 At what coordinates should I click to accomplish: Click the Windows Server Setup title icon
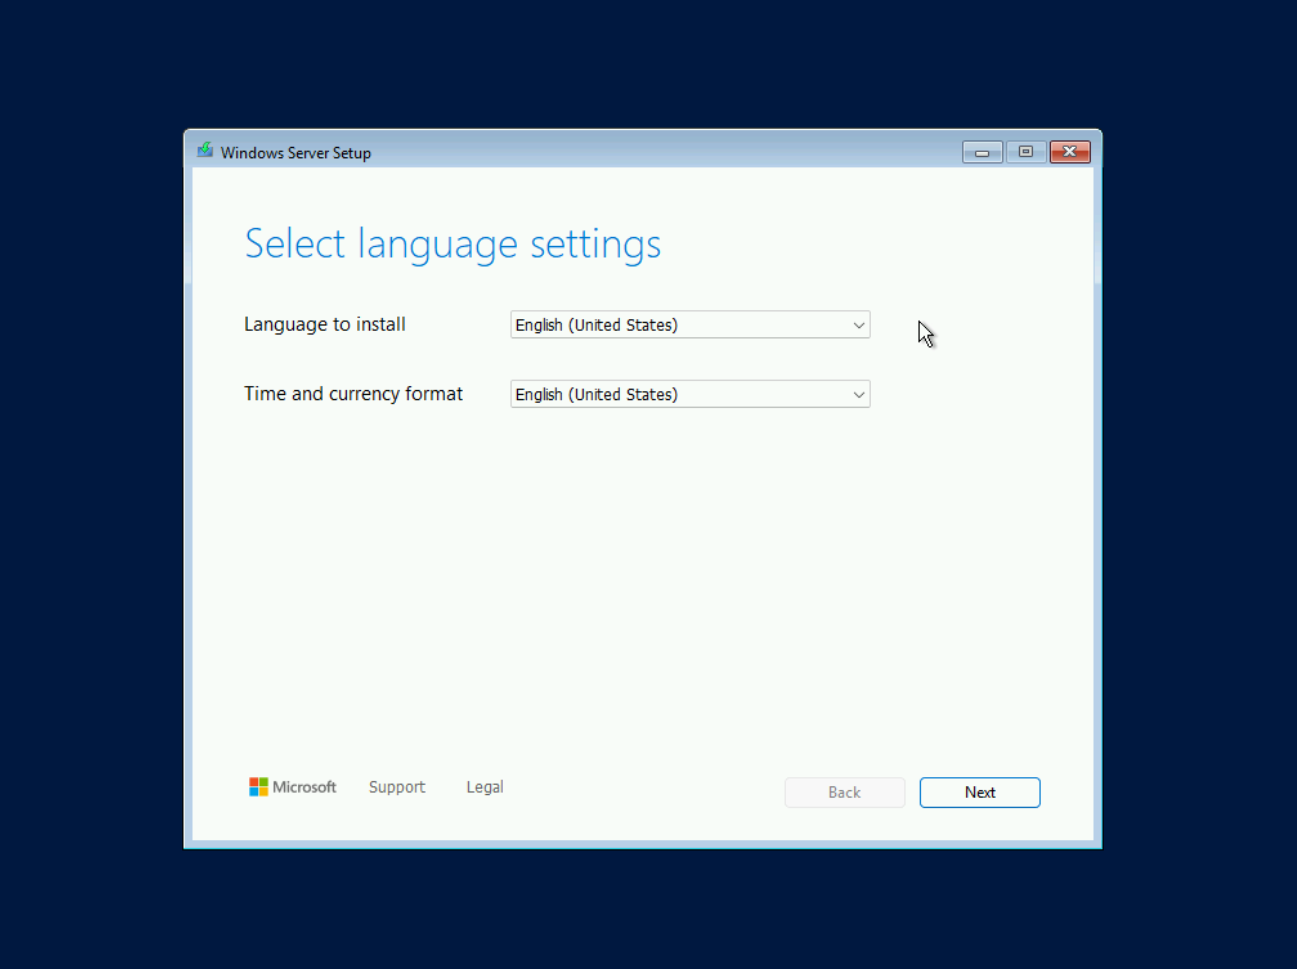click(205, 151)
